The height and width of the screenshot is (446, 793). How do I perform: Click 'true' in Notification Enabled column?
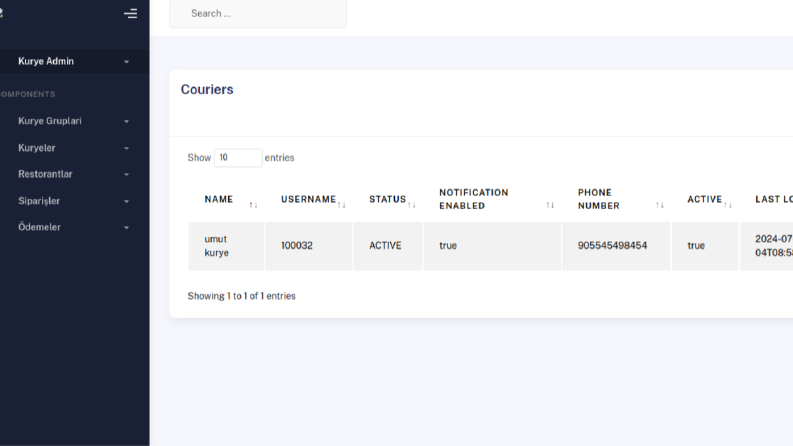pyautogui.click(x=448, y=246)
